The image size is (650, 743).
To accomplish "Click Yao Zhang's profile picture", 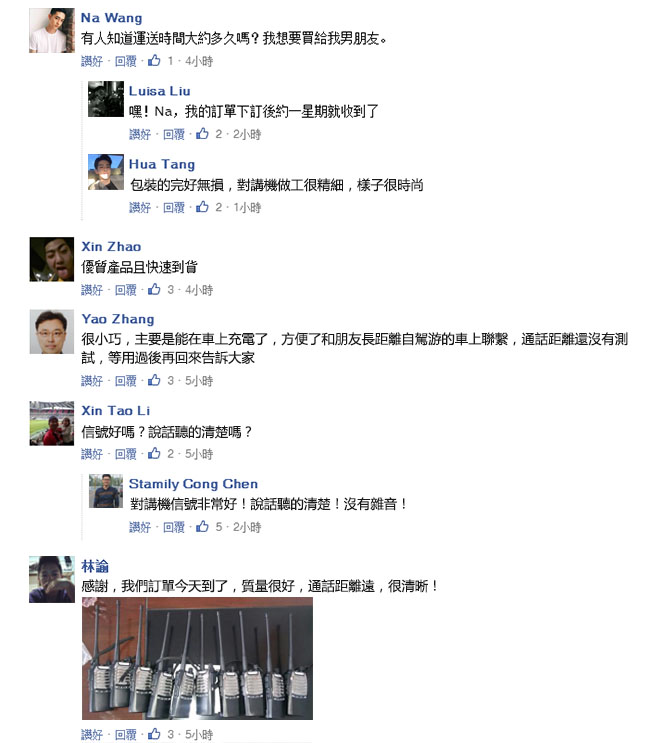I will pyautogui.click(x=52, y=332).
